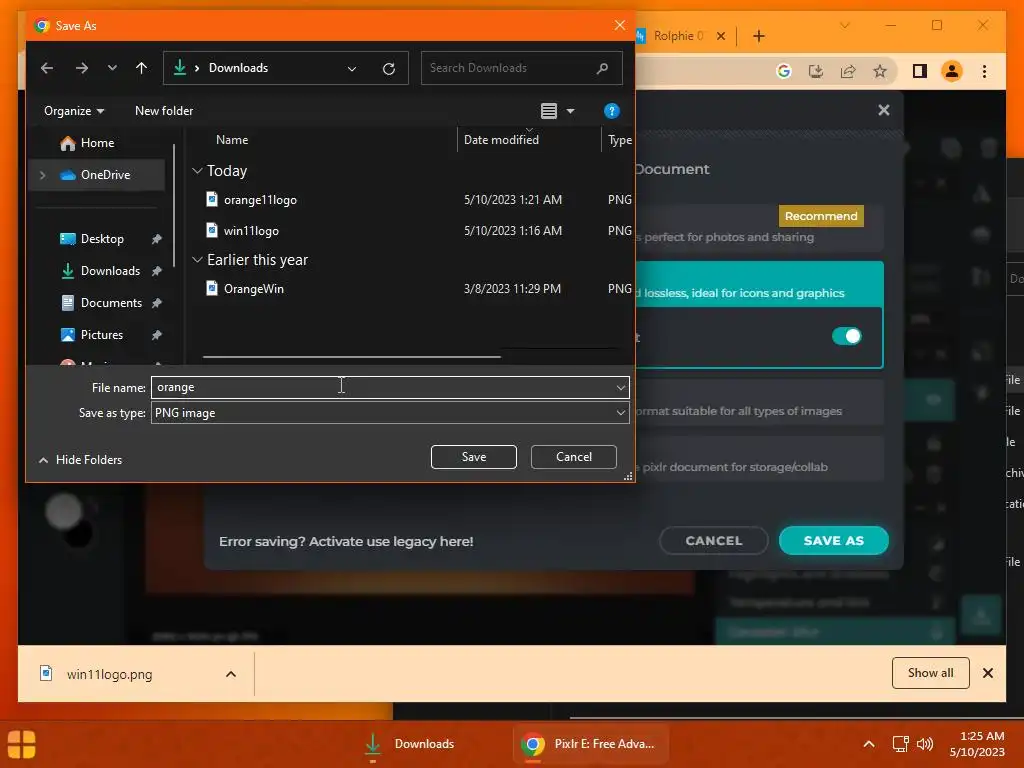Open Pictures quick access folder

(96, 335)
